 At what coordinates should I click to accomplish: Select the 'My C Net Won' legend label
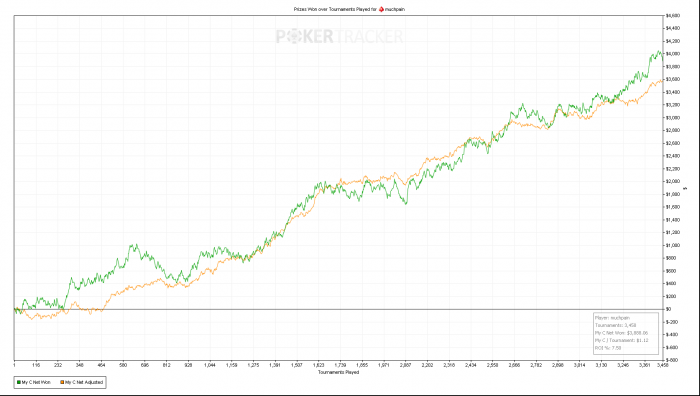coord(36,382)
